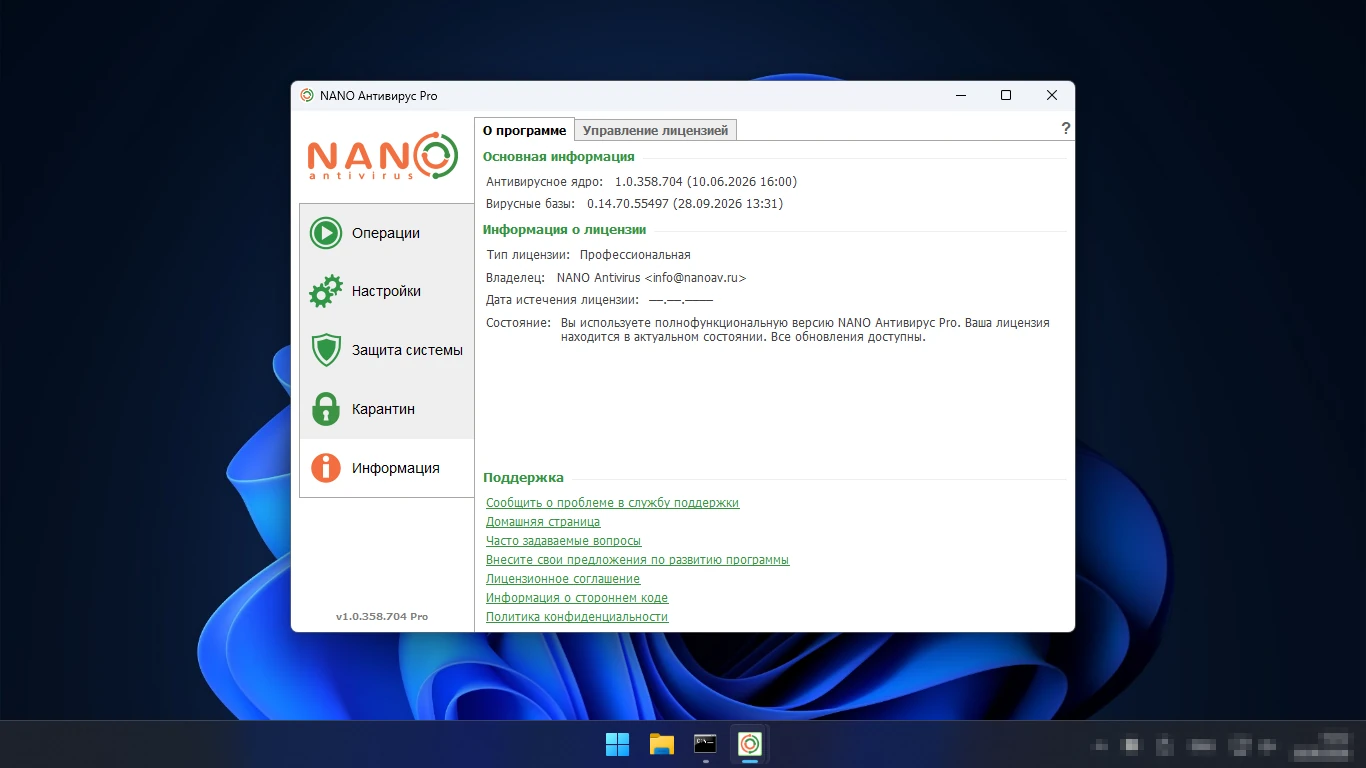This screenshot has width=1366, height=768.
Task: Click the NANO Antivirus logo
Action: (x=383, y=156)
